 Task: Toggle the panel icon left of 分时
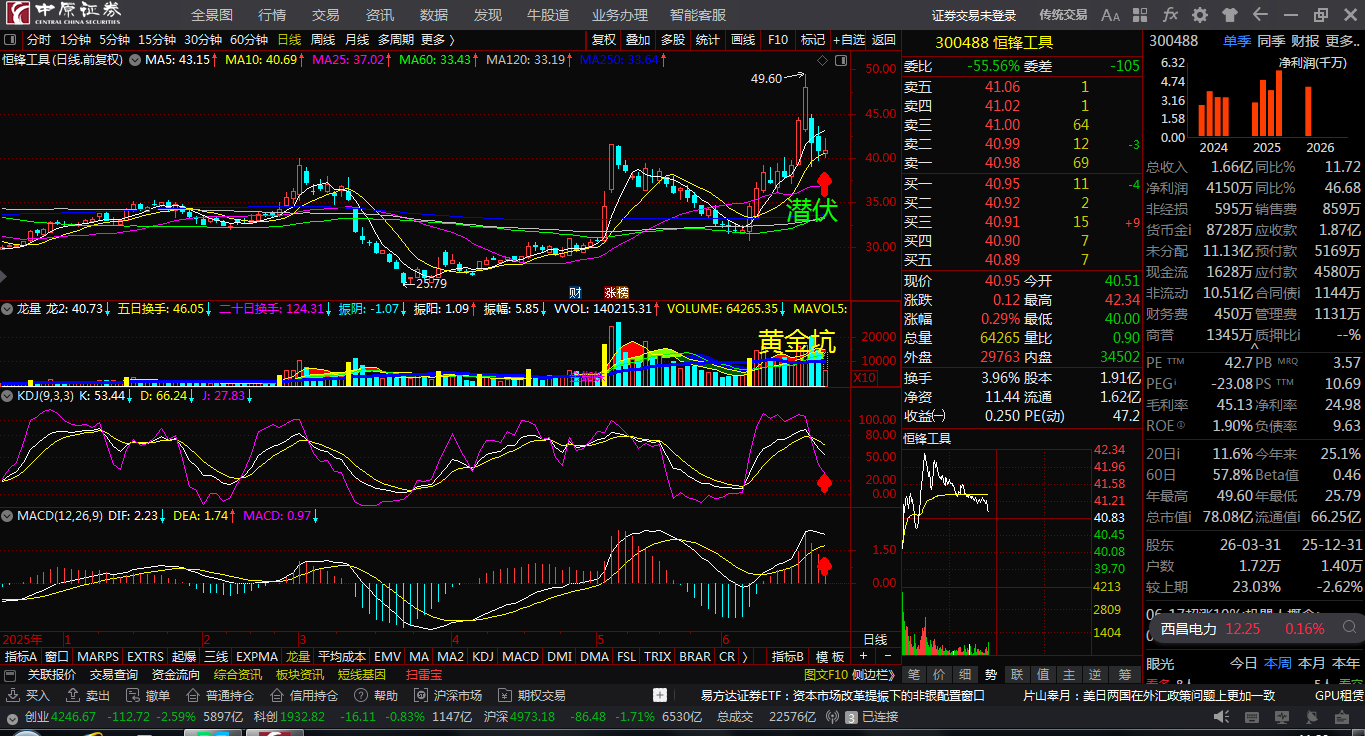click(x=11, y=40)
